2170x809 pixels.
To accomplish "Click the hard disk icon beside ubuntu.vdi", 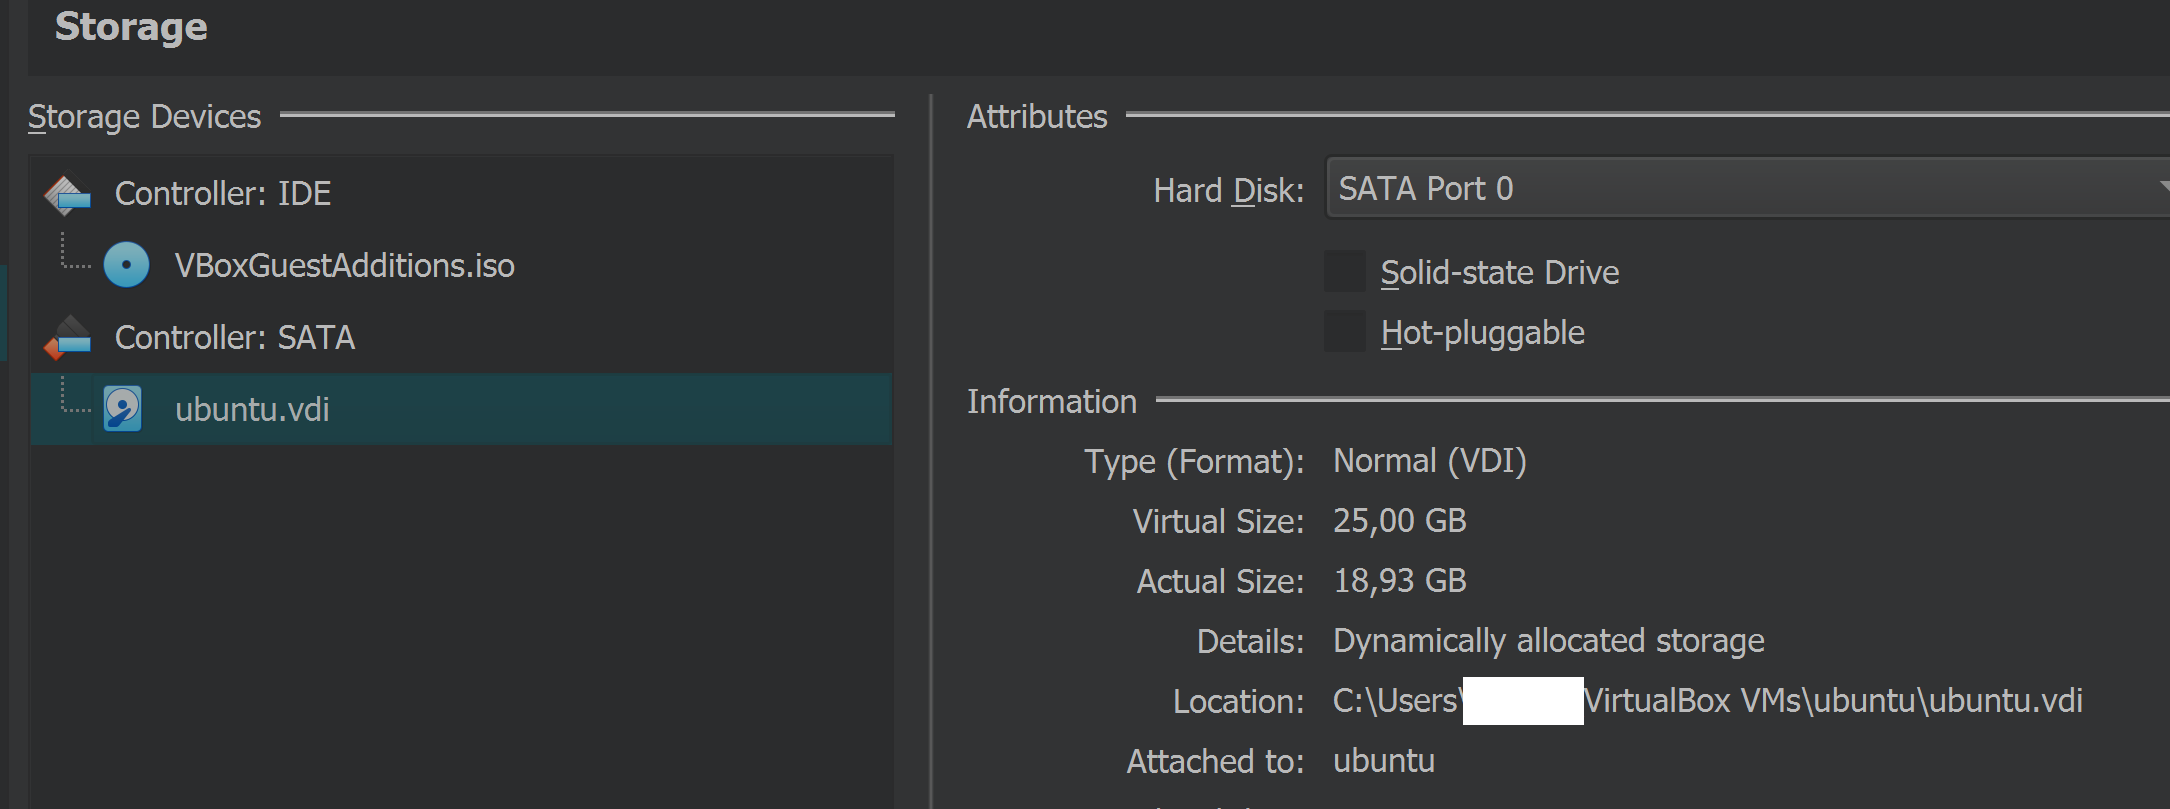I will pos(123,409).
